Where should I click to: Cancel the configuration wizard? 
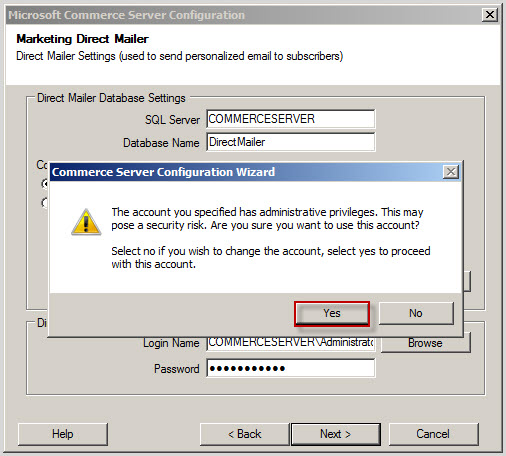pyautogui.click(x=433, y=434)
